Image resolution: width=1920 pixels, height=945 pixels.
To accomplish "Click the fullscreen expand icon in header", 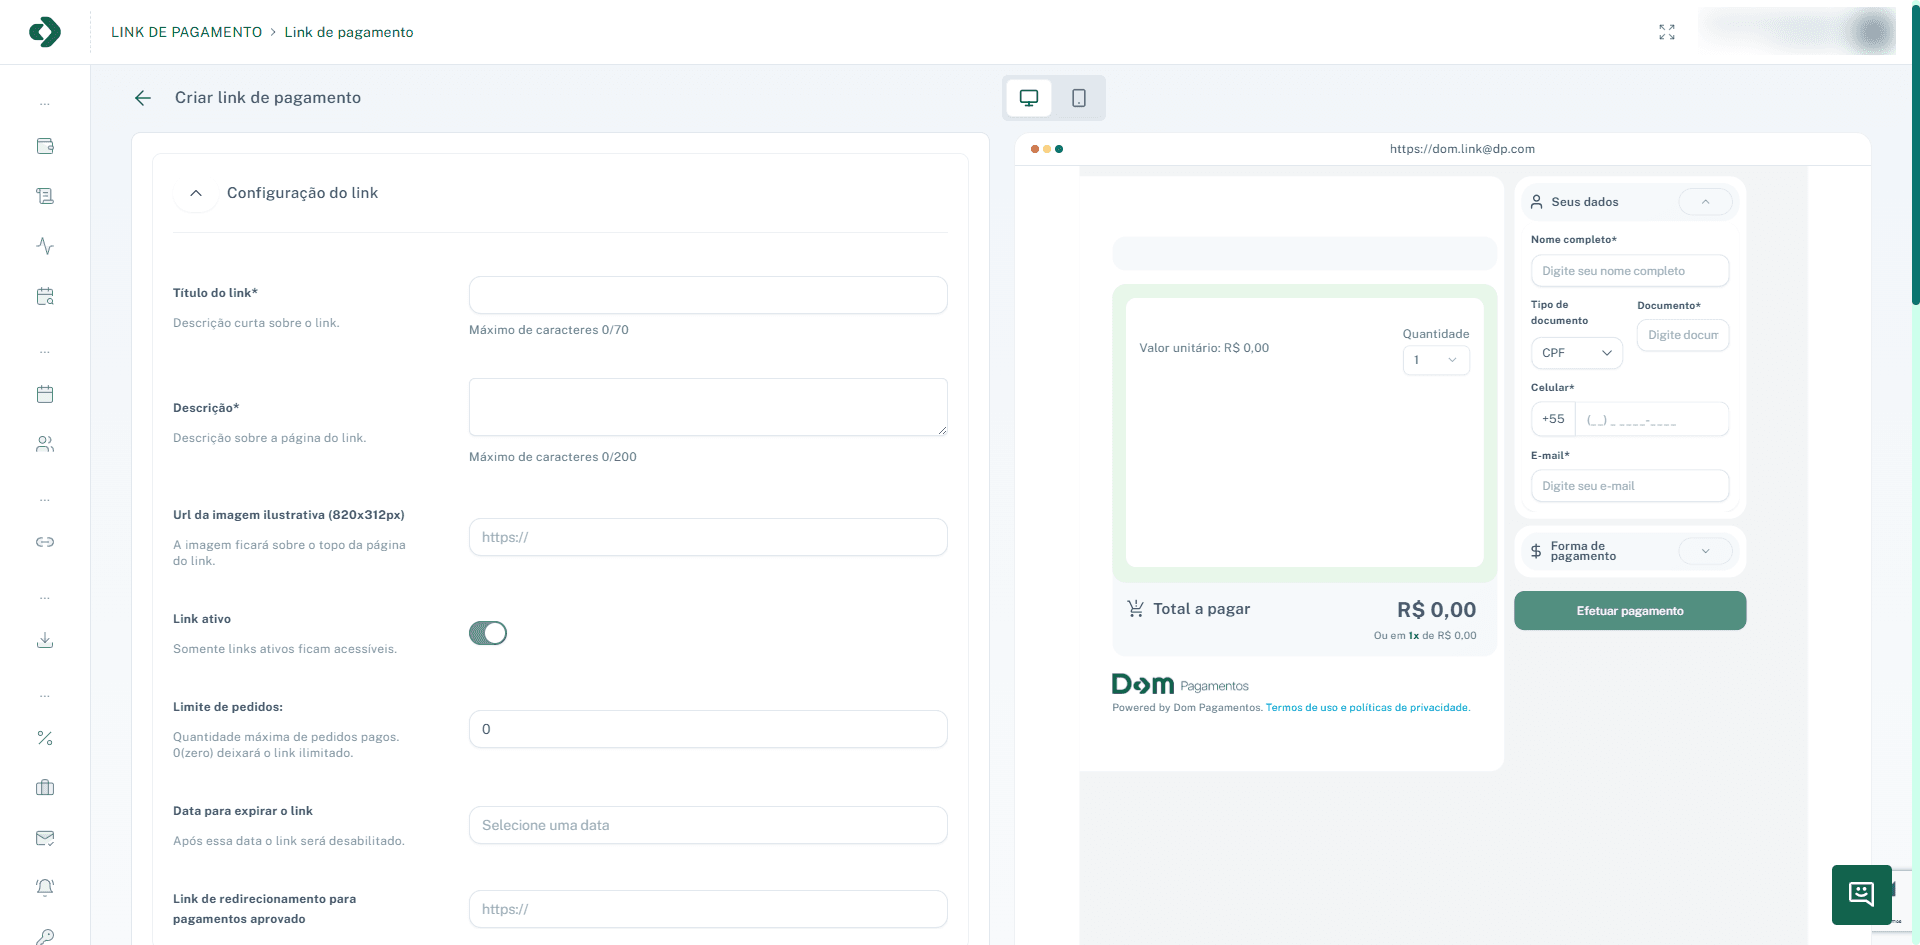I will point(1666,32).
